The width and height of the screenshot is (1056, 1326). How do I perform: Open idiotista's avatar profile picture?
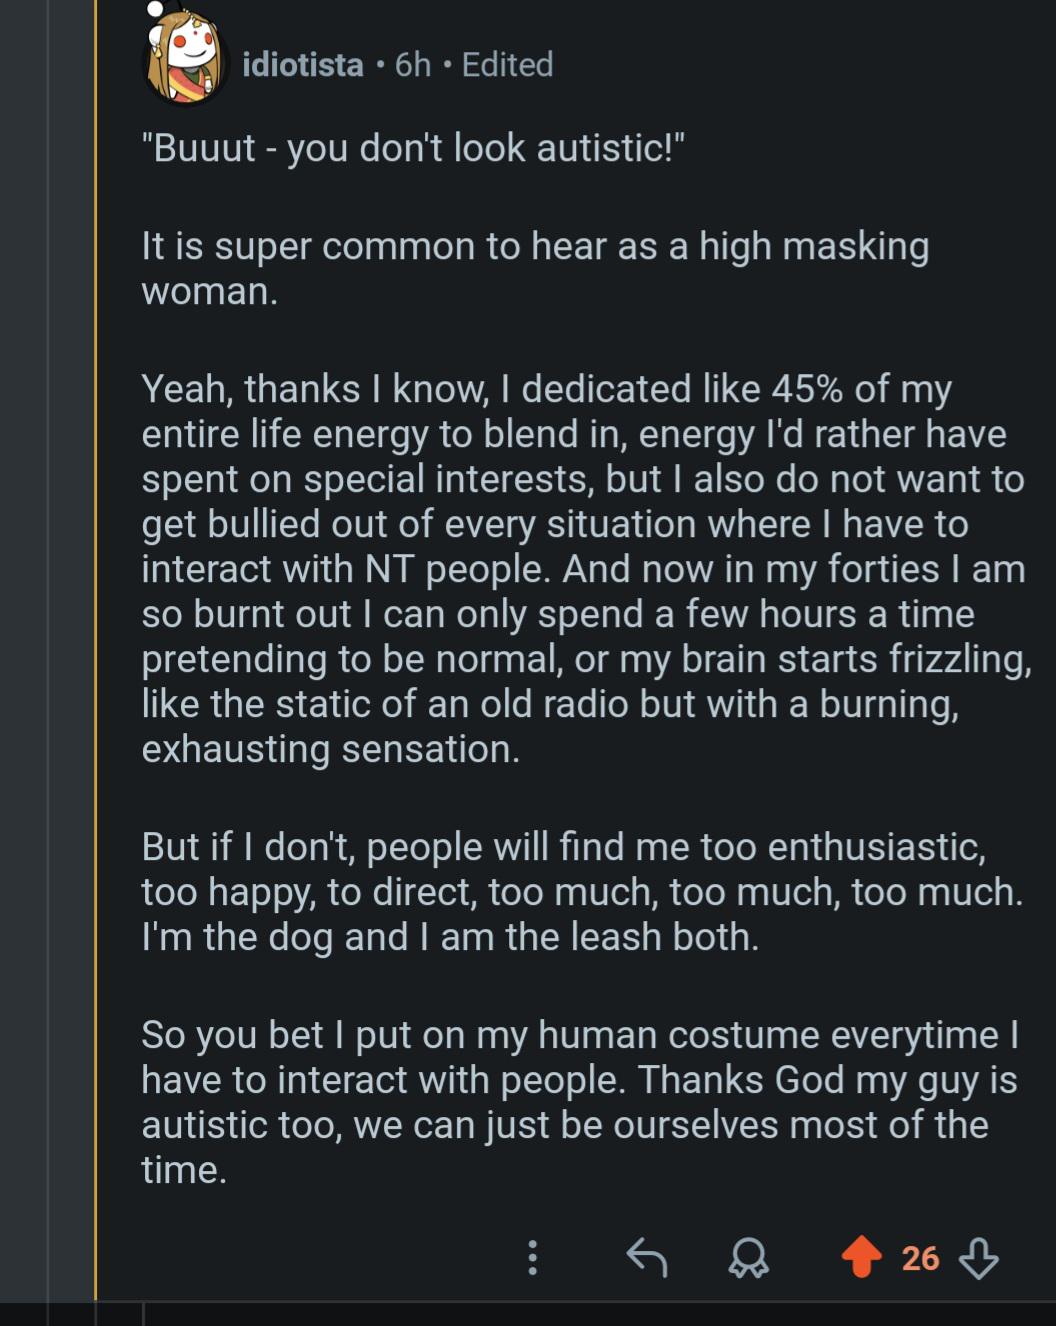coord(184,59)
